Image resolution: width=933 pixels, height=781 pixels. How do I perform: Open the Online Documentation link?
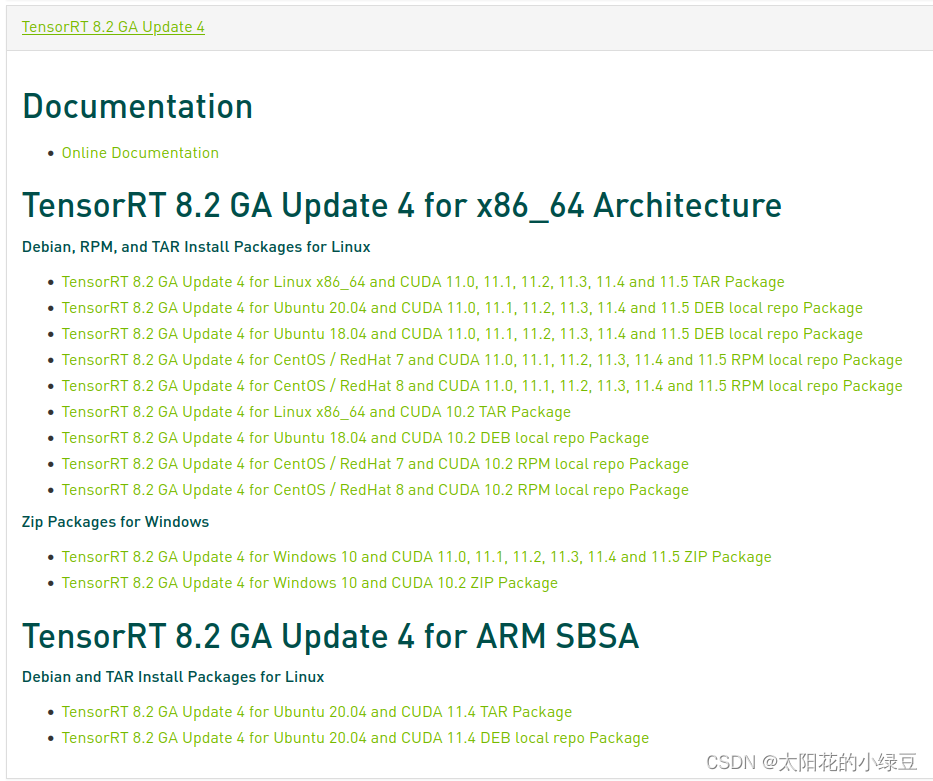click(x=140, y=153)
